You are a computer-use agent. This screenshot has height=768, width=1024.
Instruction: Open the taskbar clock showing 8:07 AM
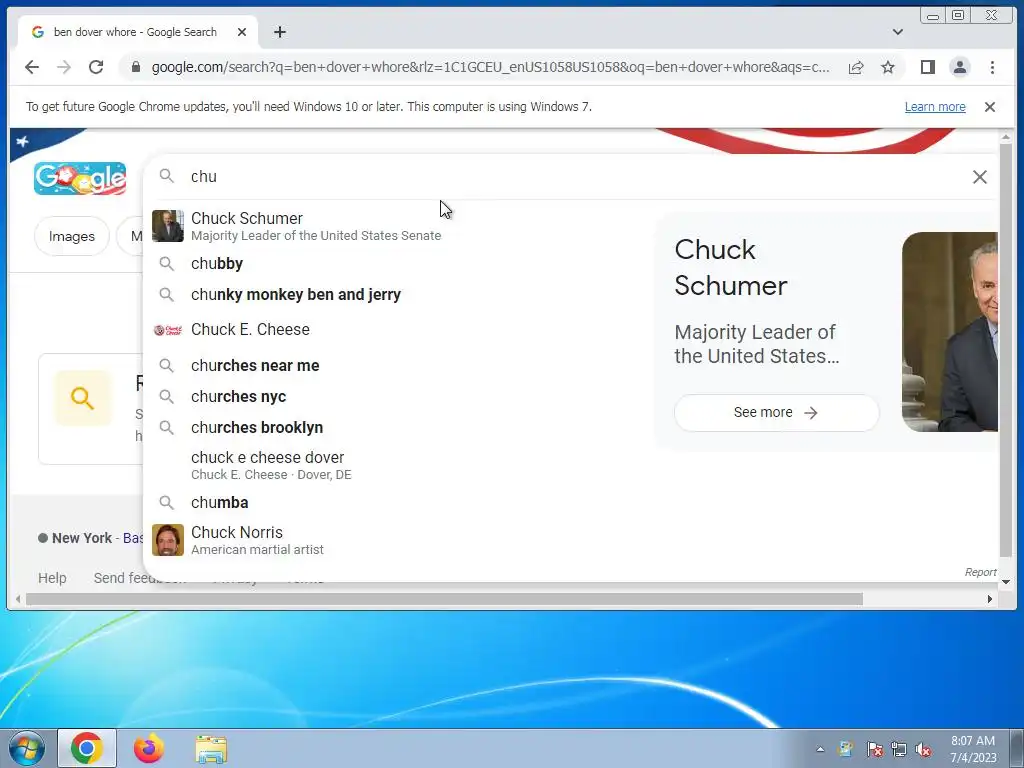[973, 749]
